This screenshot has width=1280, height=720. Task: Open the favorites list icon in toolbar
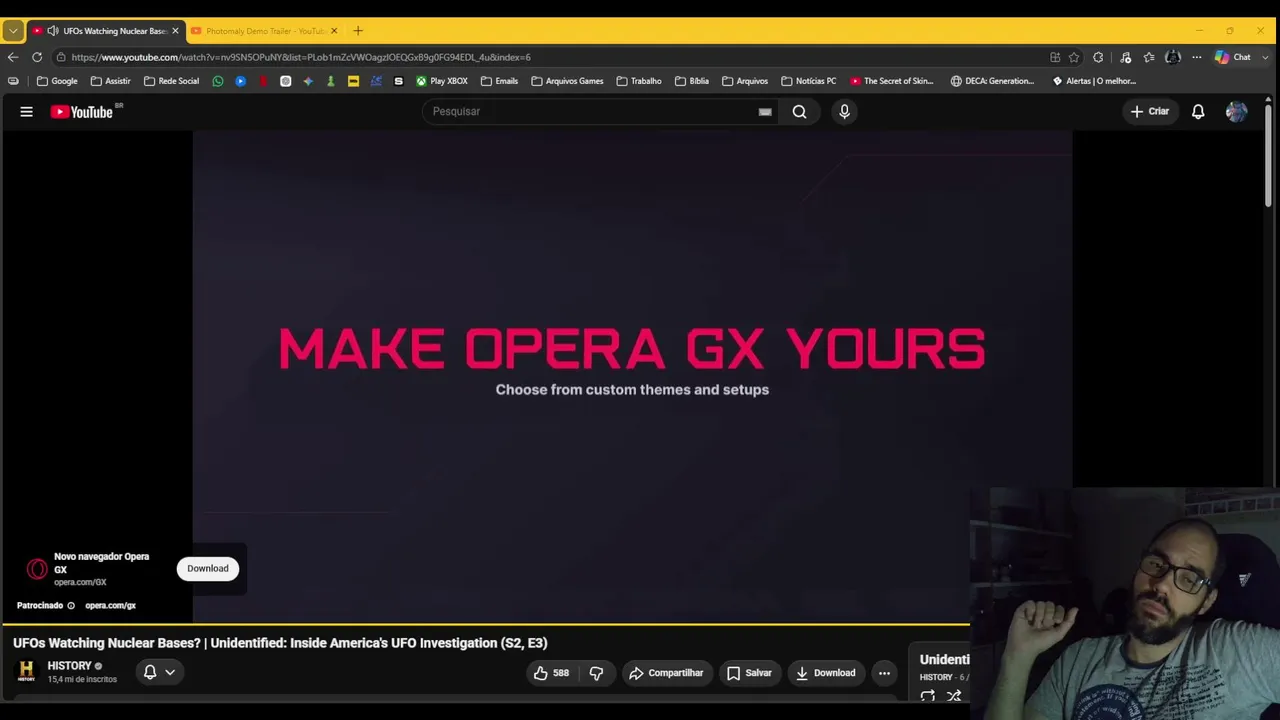[1149, 57]
